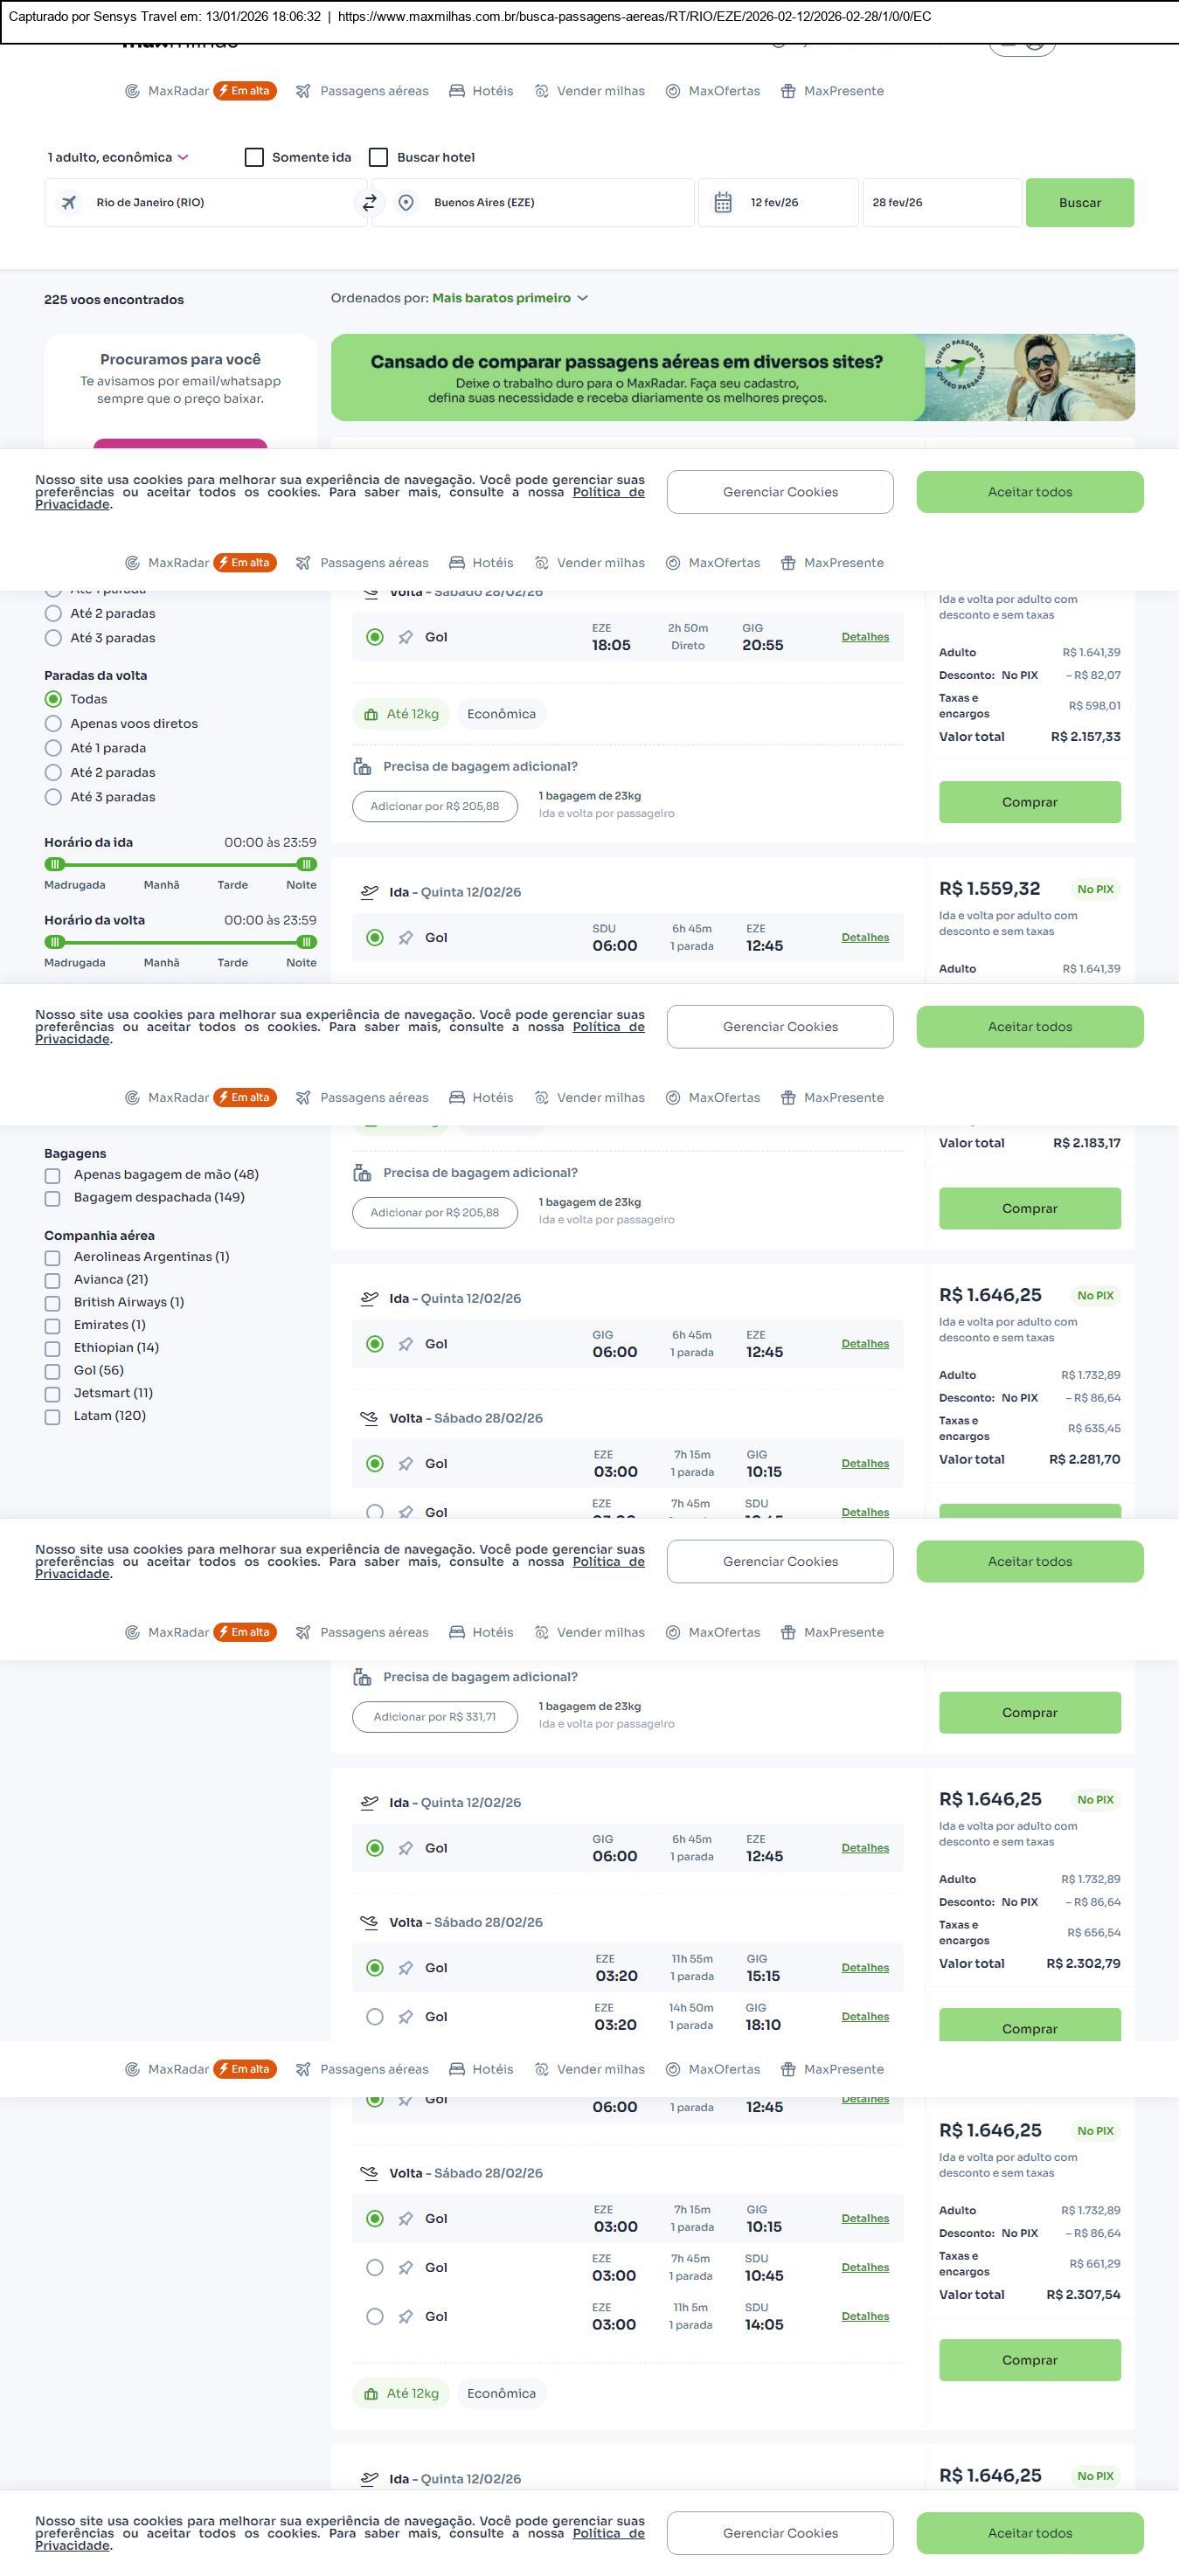Go to 'Vender milhas' in top navigation
Viewport: 1179px width, 2576px height.
(590, 91)
